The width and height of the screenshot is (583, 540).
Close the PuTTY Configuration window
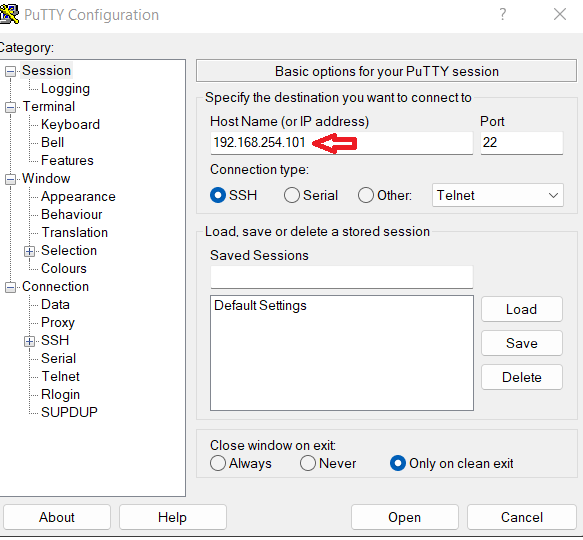[x=560, y=14]
